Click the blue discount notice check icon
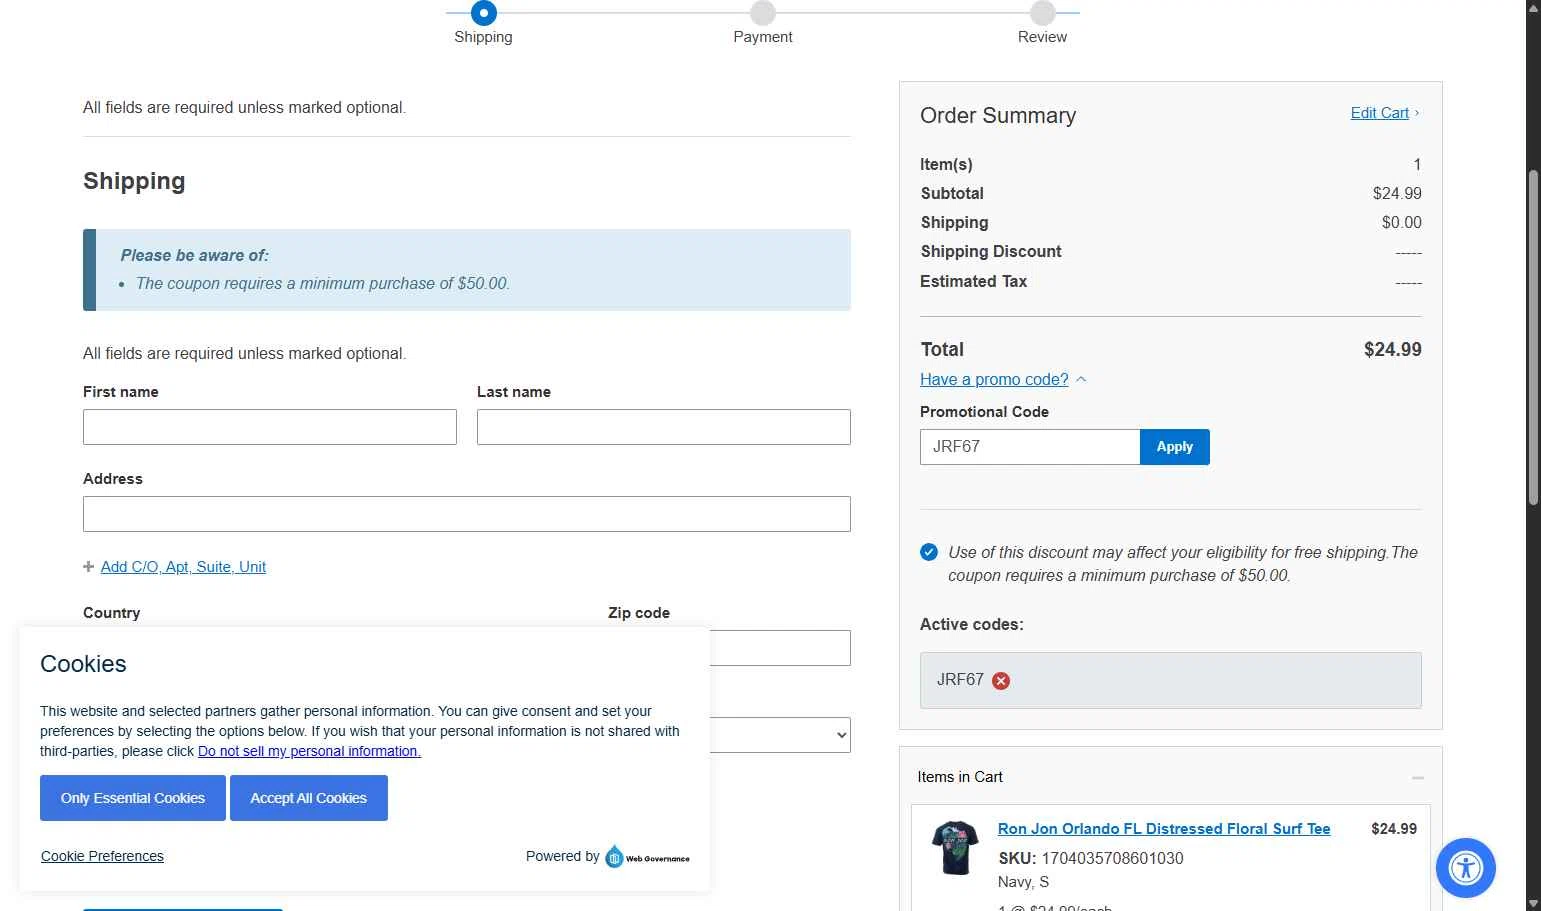 929,552
